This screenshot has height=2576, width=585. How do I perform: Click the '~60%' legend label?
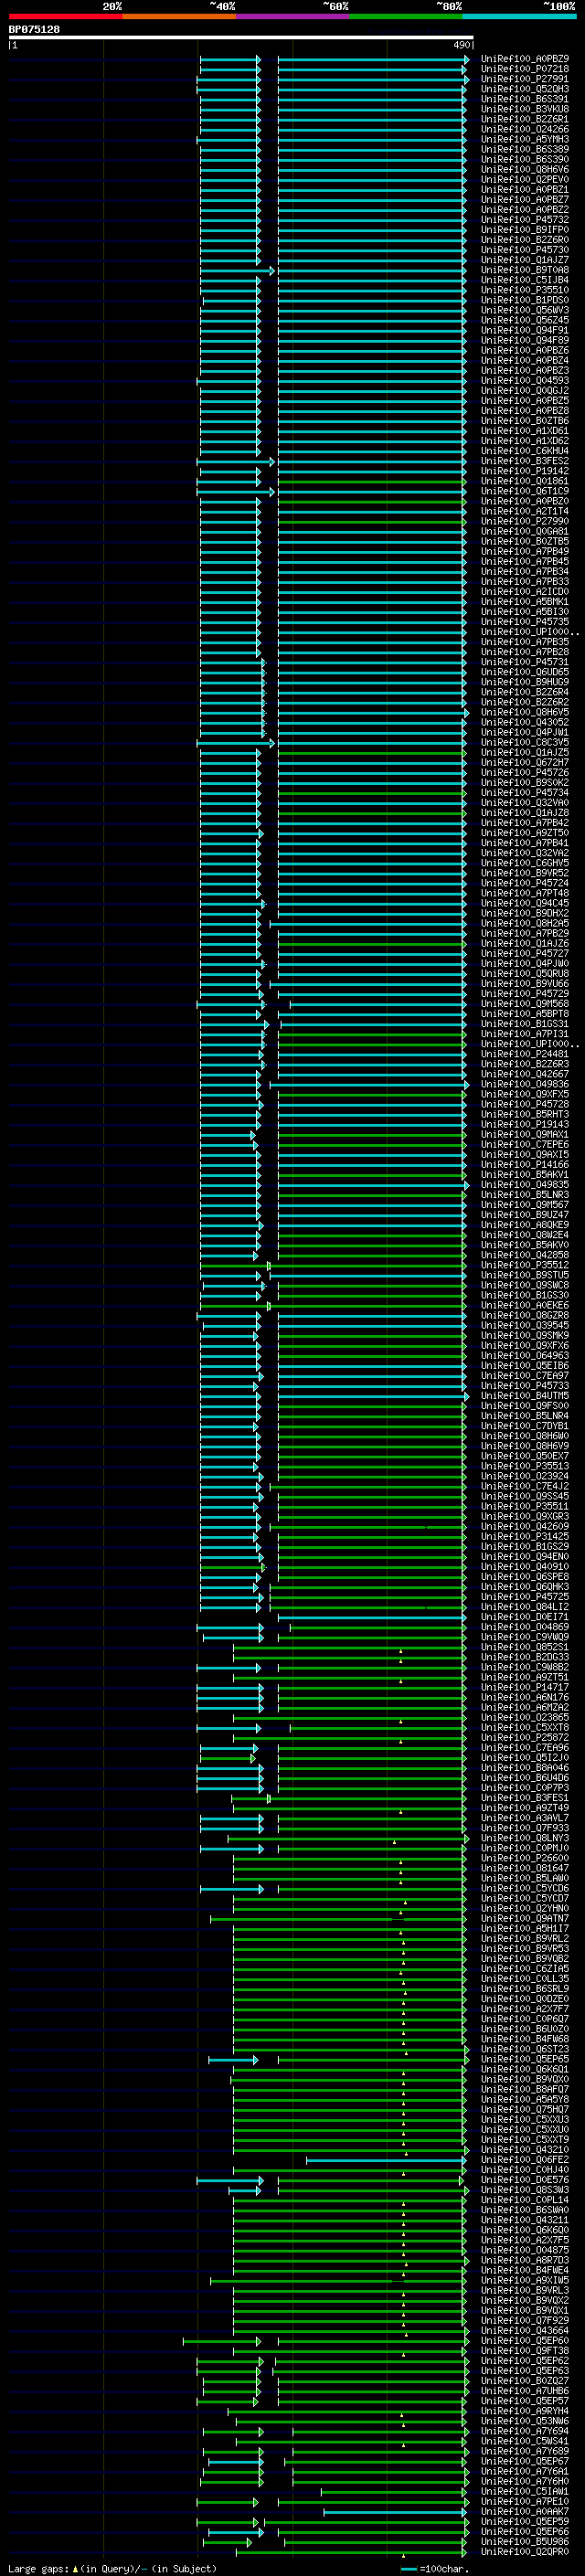click(336, 6)
